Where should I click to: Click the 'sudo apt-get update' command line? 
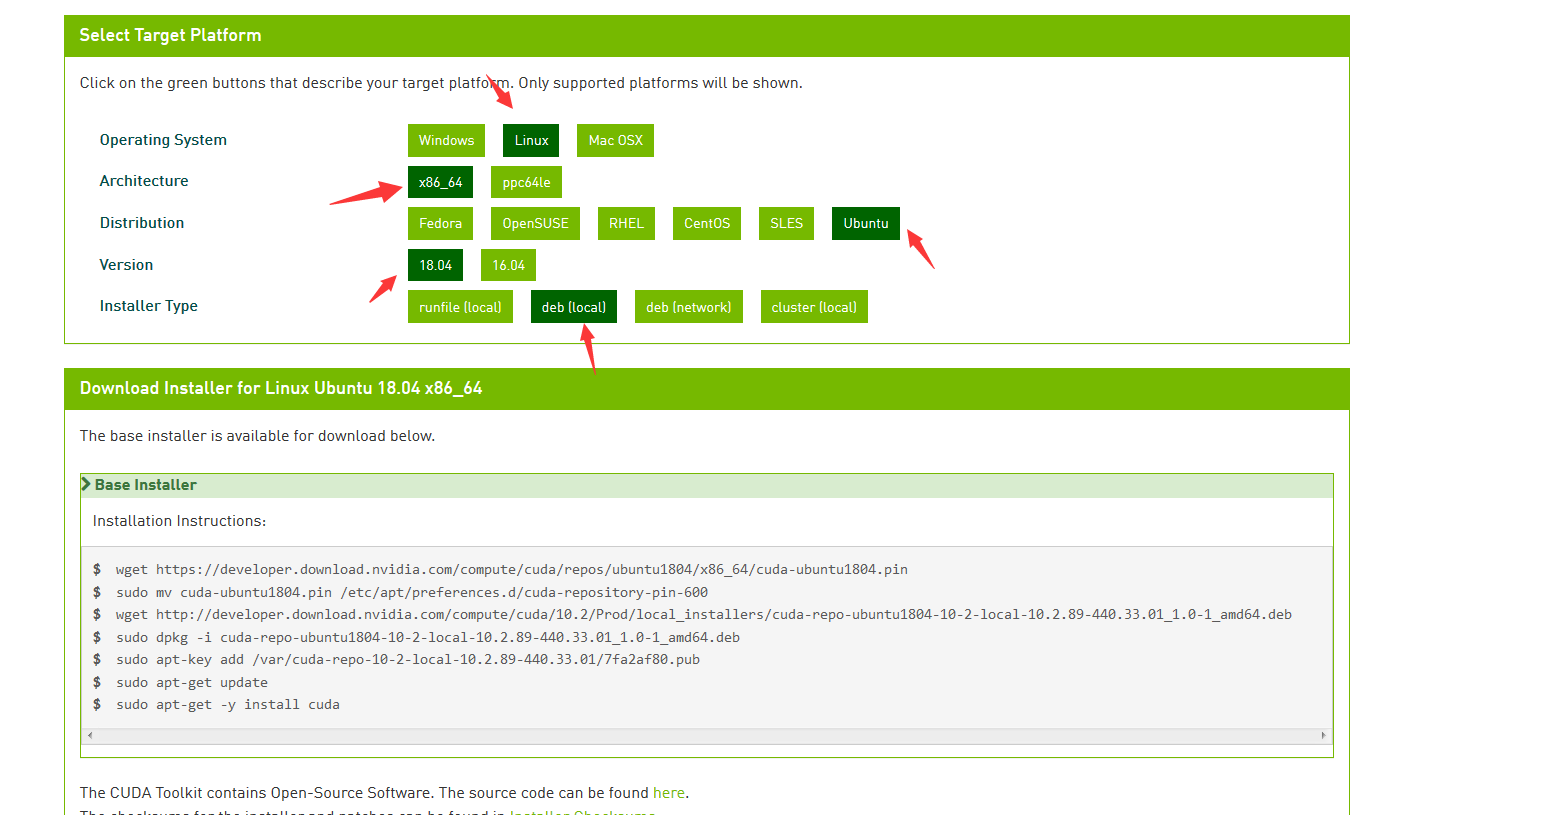point(192,682)
